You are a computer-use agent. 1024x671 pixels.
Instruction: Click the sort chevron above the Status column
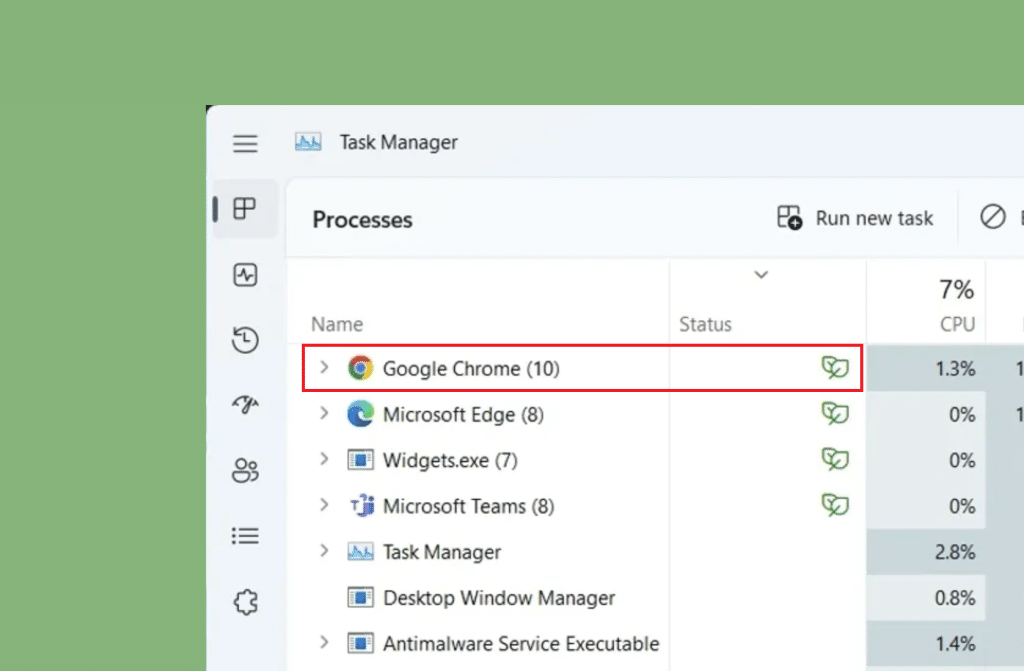tap(762, 274)
